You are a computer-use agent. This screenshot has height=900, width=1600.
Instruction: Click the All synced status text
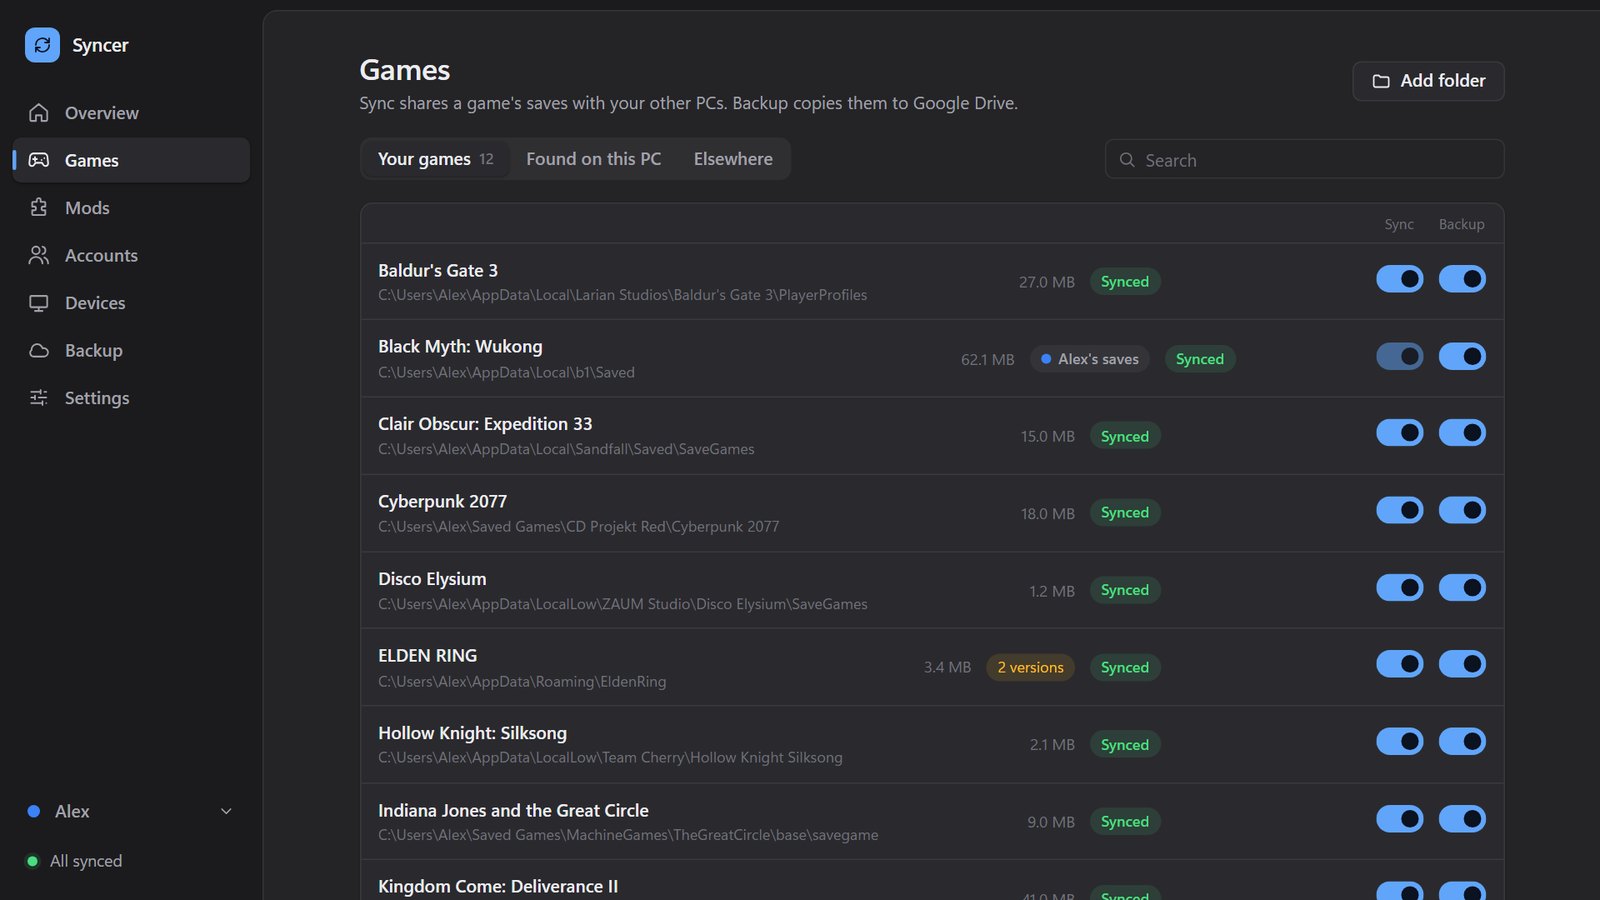(86, 861)
